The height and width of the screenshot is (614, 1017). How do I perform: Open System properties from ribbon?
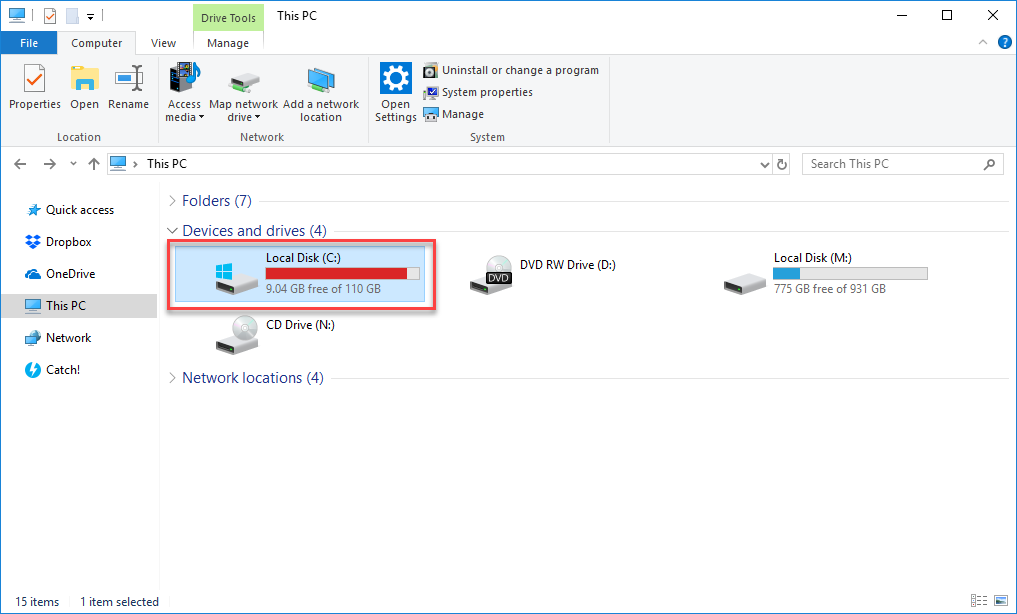click(478, 92)
